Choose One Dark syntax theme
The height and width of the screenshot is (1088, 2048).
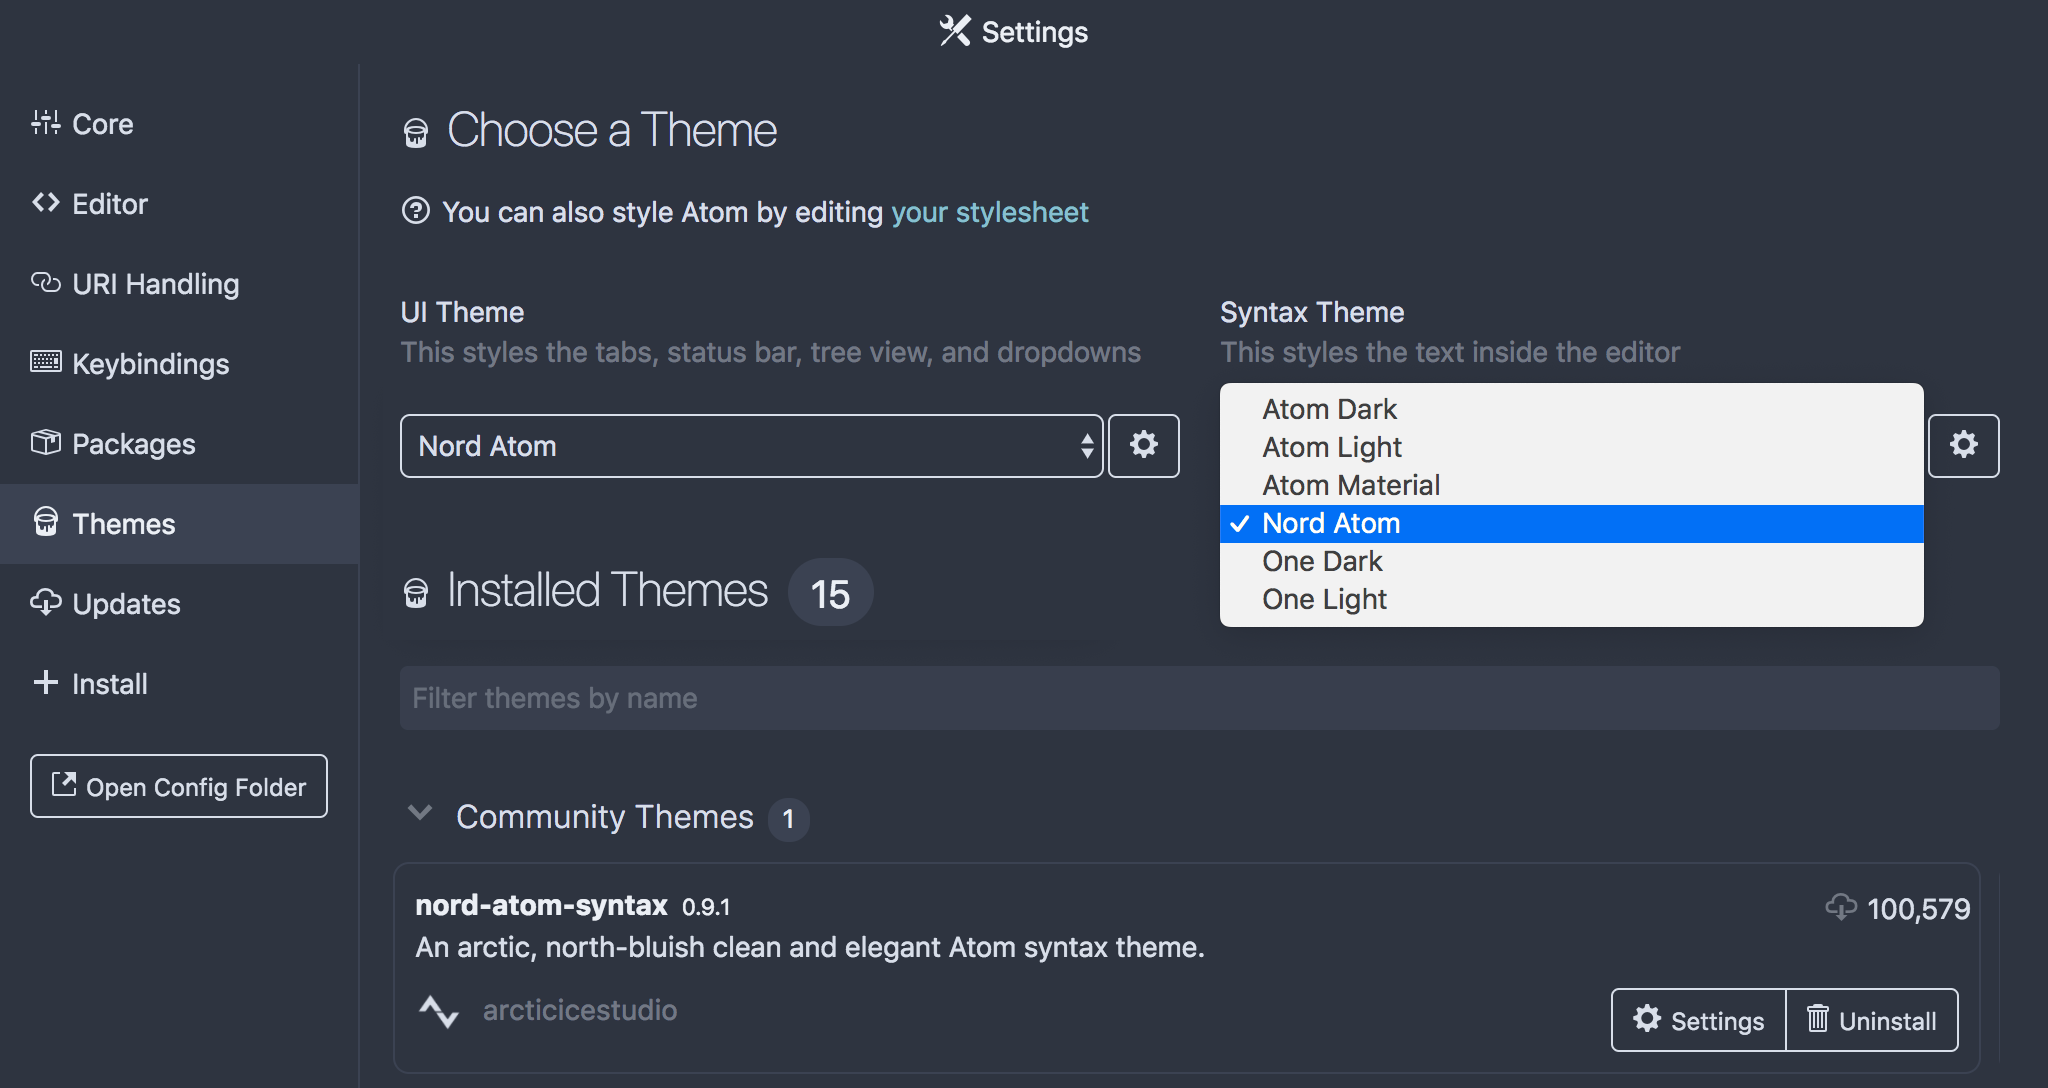pos(1571,561)
